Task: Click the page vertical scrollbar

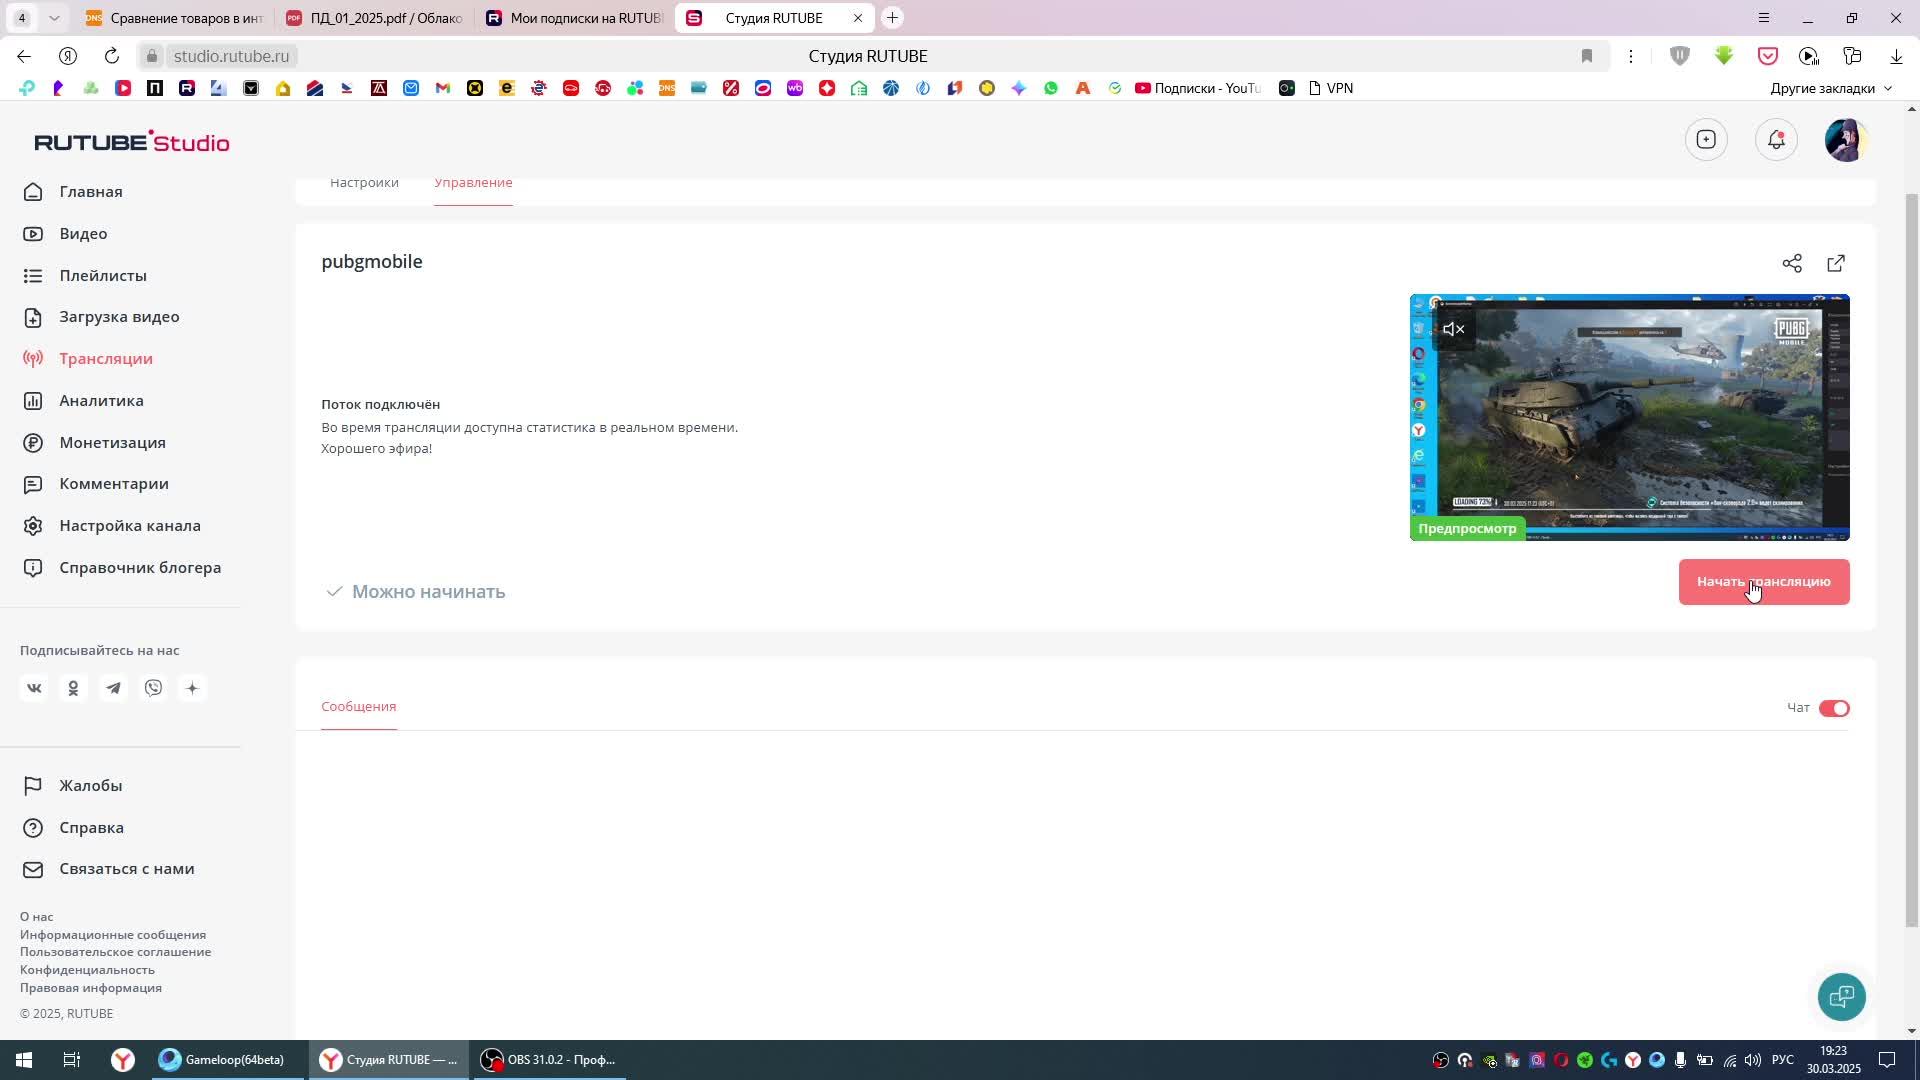Action: 1912,560
